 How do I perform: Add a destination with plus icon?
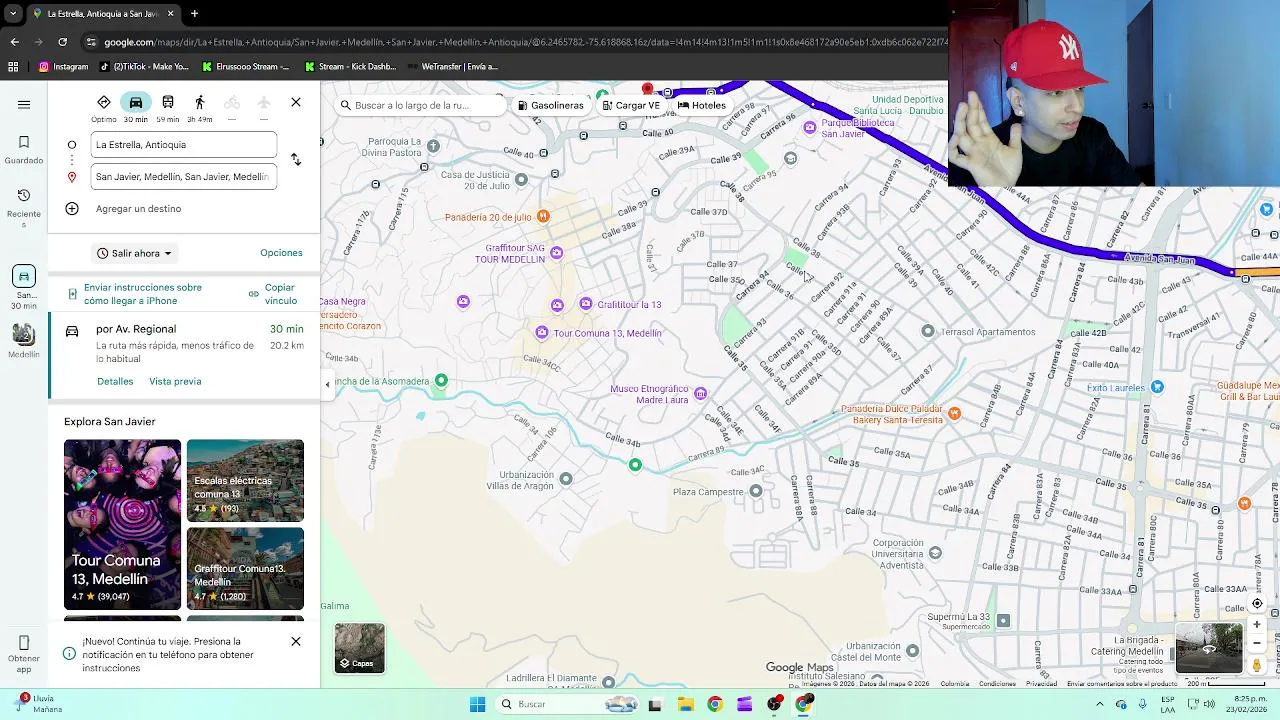click(x=72, y=209)
